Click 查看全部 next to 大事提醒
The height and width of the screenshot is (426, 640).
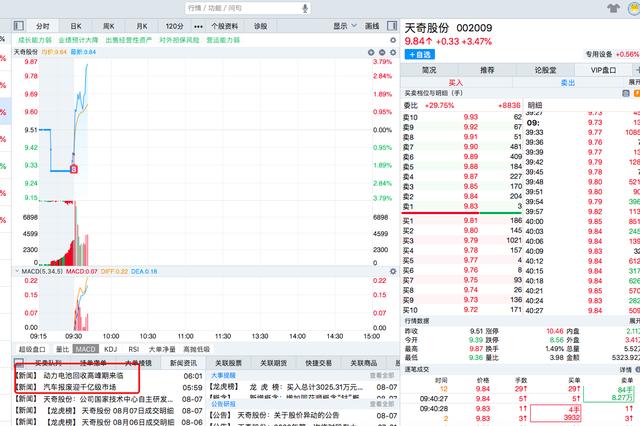382,375
